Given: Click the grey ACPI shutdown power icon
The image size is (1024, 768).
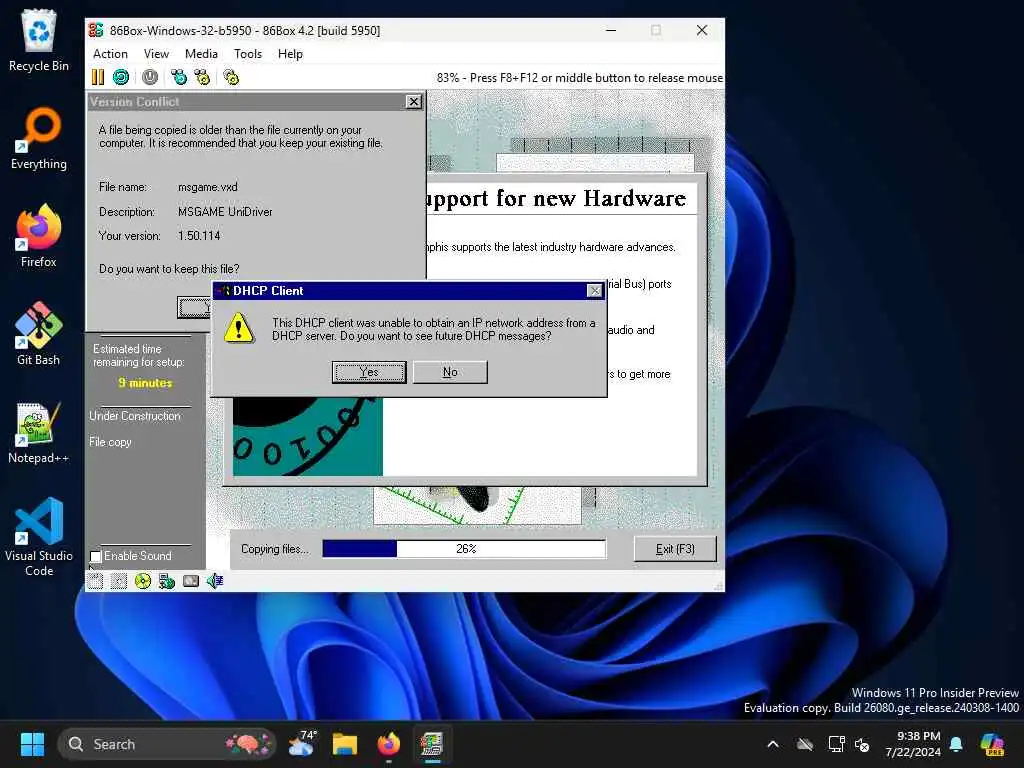Looking at the screenshot, I should click(x=150, y=77).
